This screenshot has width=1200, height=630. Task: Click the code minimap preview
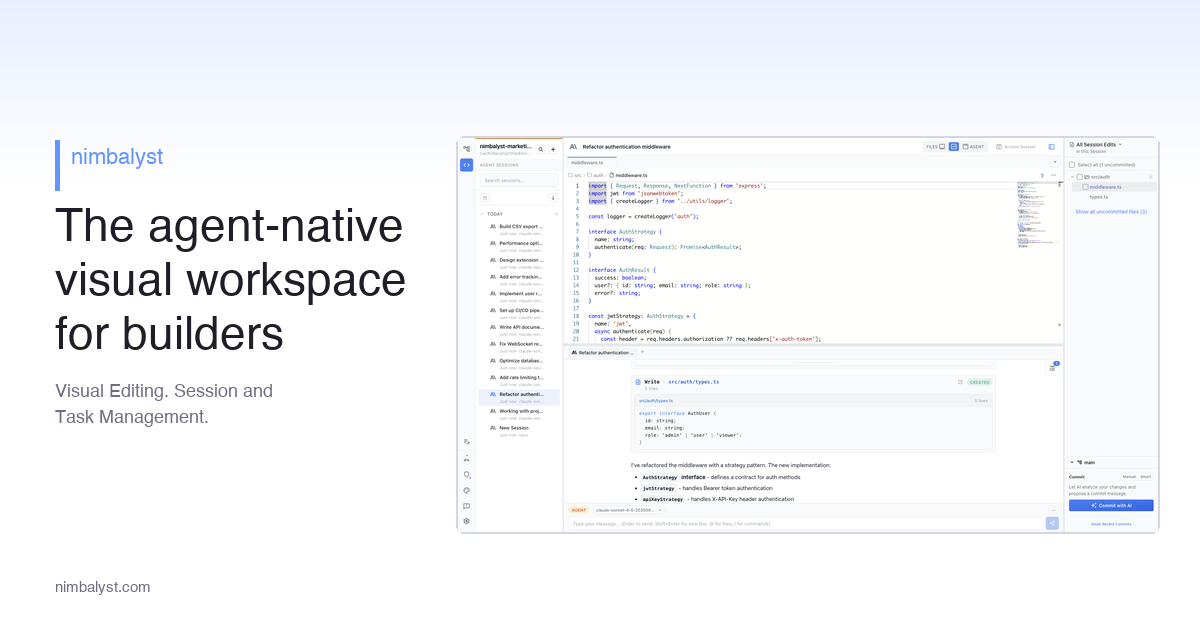point(1037,220)
